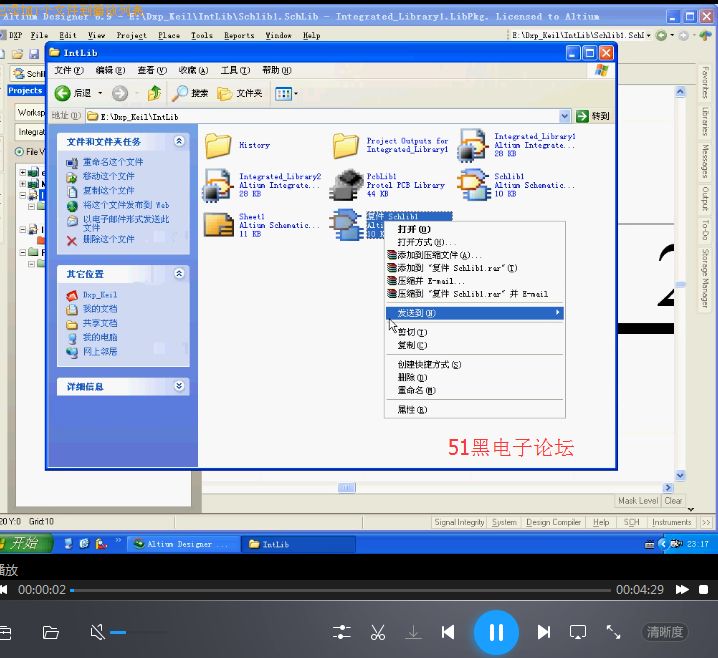Choose Cut (剪切) in context menu

point(475,332)
